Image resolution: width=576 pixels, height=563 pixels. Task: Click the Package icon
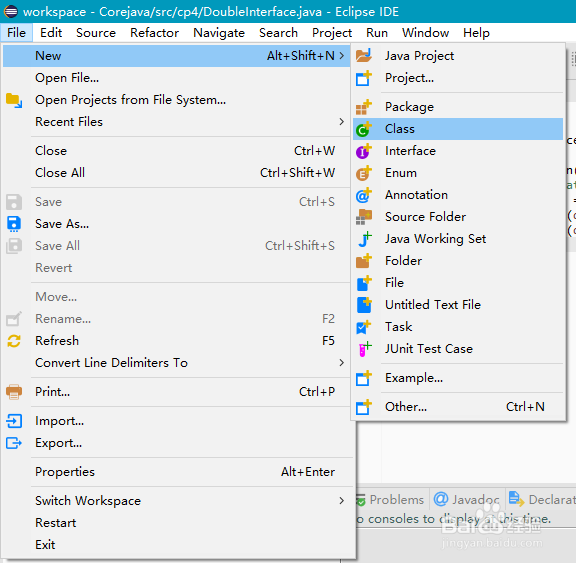click(364, 107)
